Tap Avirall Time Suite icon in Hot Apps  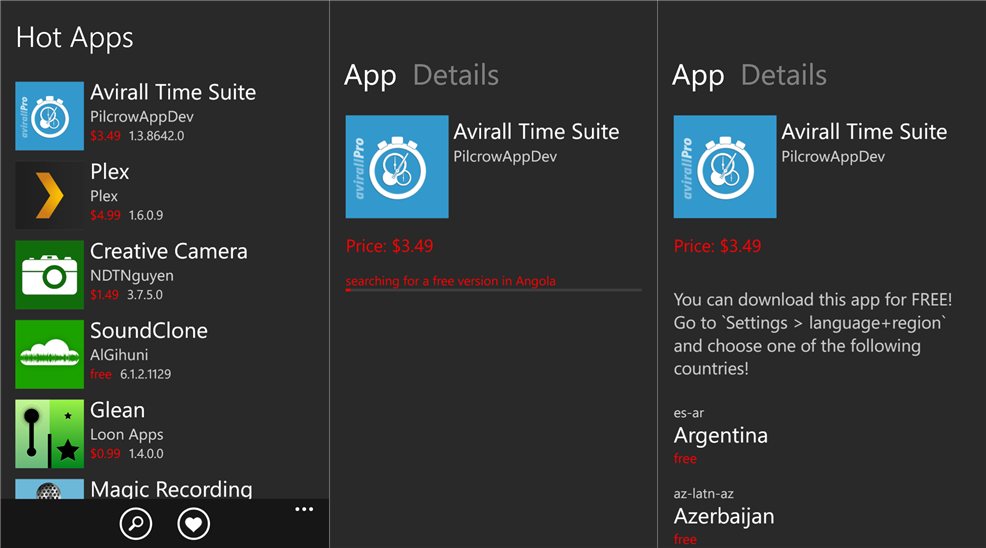click(50, 116)
